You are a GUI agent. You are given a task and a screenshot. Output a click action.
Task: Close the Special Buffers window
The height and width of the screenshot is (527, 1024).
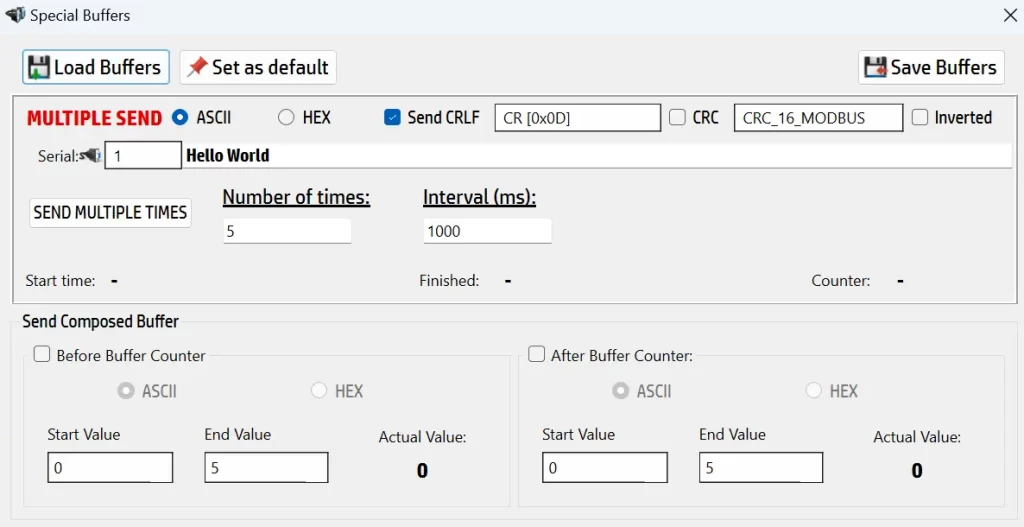[1010, 16]
